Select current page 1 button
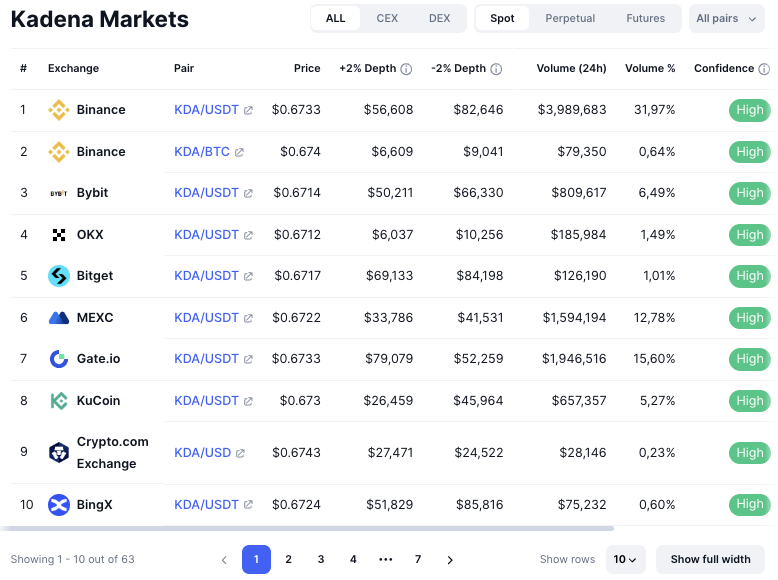The width and height of the screenshot is (778, 580). [x=257, y=559]
